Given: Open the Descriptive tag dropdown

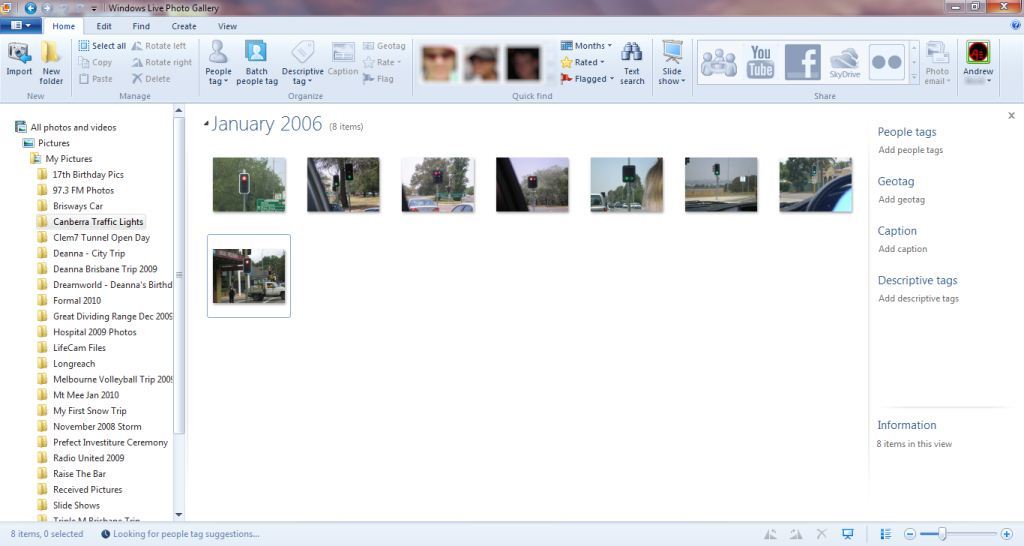Looking at the screenshot, I should [x=302, y=63].
